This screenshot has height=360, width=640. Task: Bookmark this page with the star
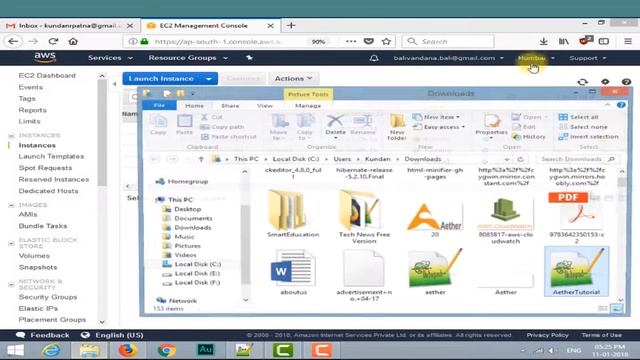click(386, 41)
